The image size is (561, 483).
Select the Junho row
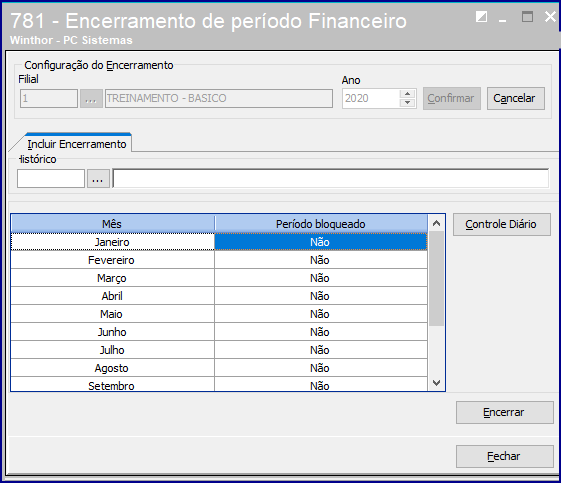219,332
